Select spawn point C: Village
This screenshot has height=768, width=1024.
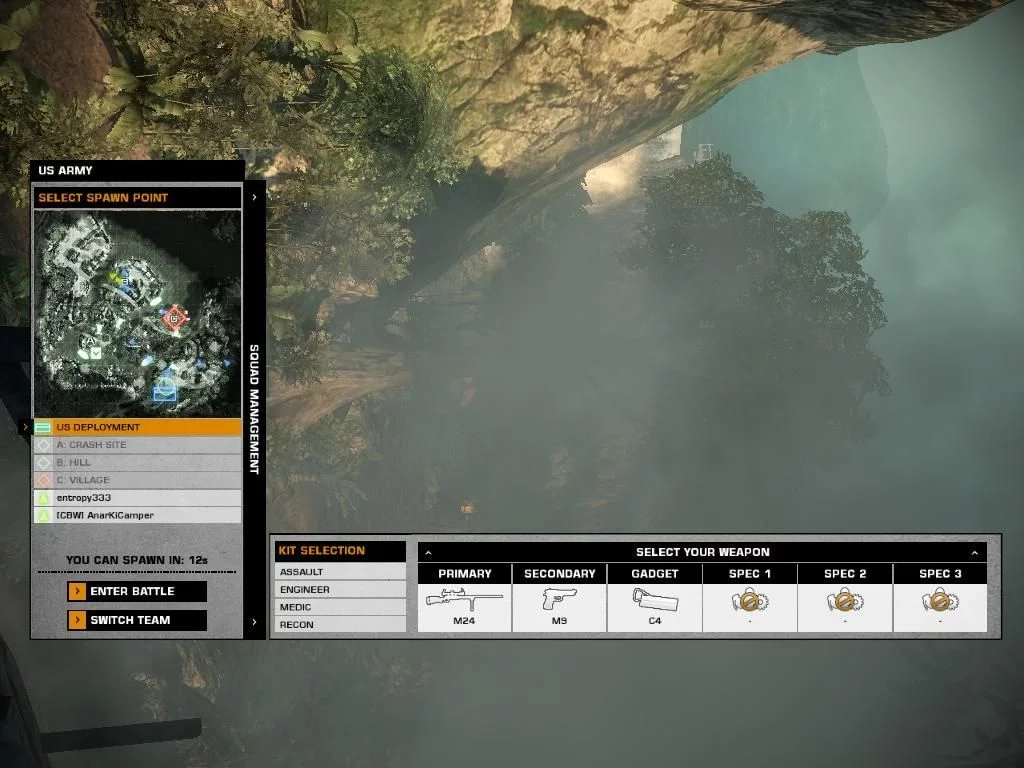tap(137, 480)
